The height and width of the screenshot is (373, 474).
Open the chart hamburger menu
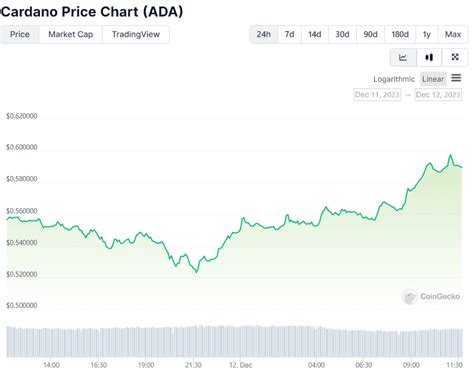(x=456, y=78)
